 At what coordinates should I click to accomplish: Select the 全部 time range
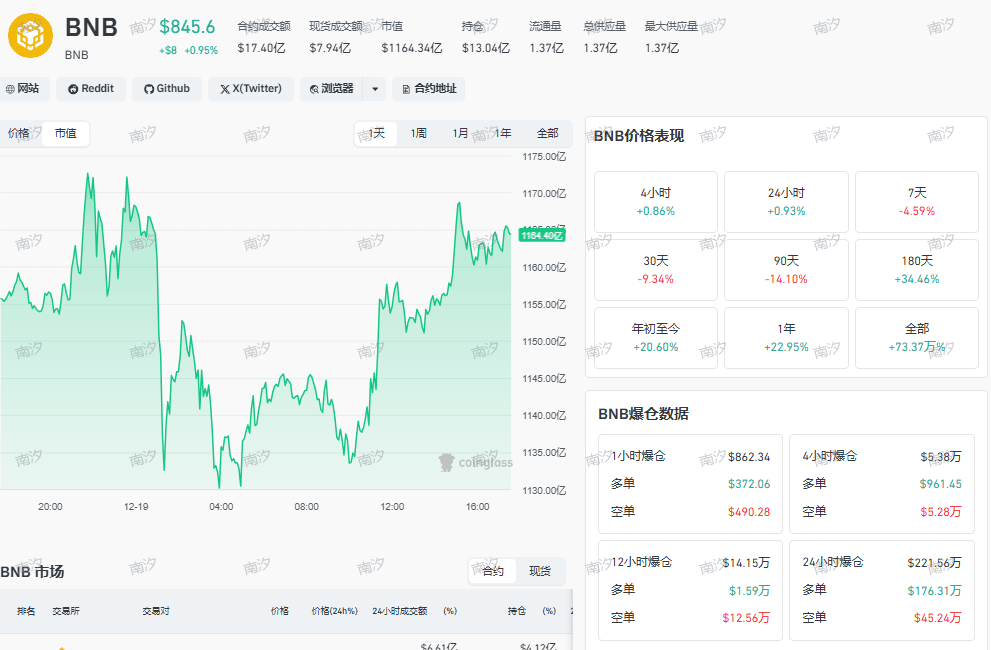(547, 133)
